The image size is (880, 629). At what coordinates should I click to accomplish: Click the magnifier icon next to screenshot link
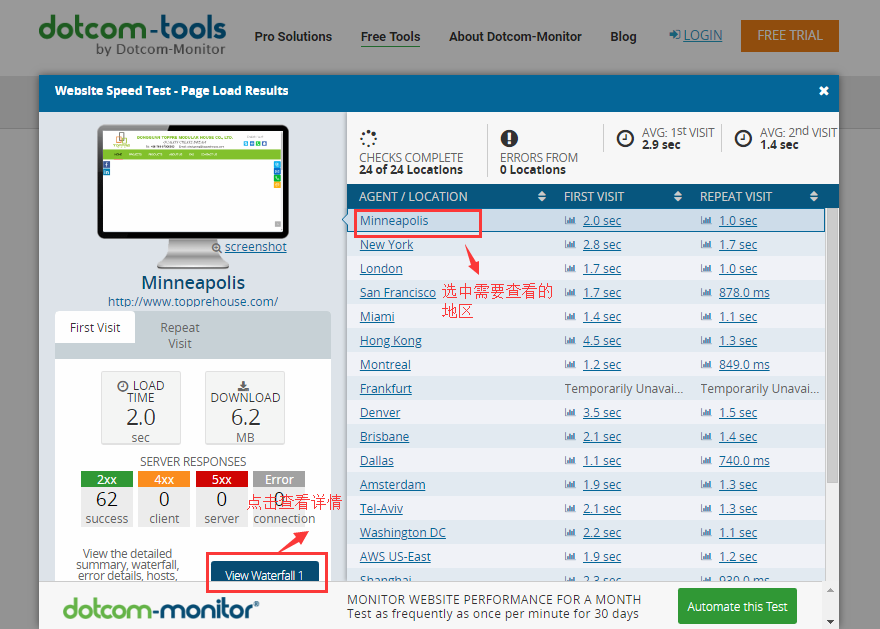tap(217, 247)
